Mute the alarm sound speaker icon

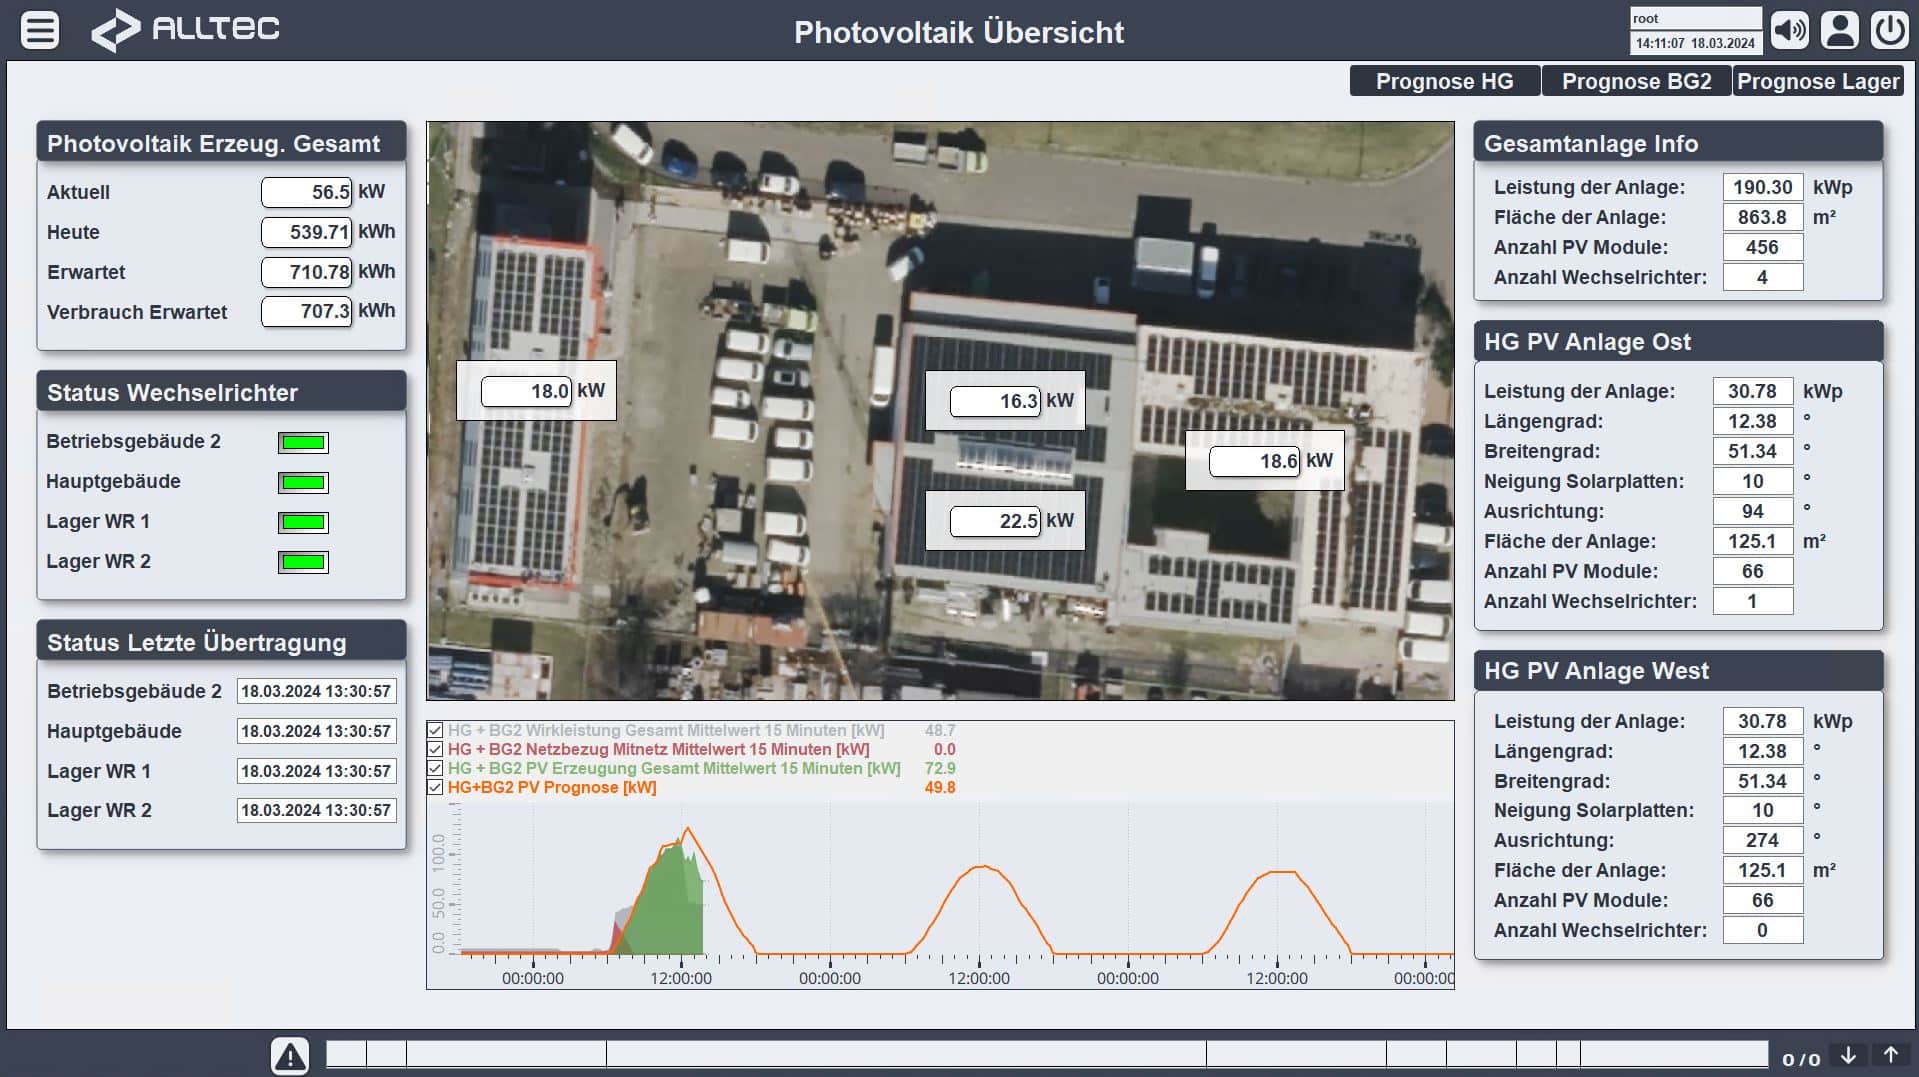[x=1789, y=30]
